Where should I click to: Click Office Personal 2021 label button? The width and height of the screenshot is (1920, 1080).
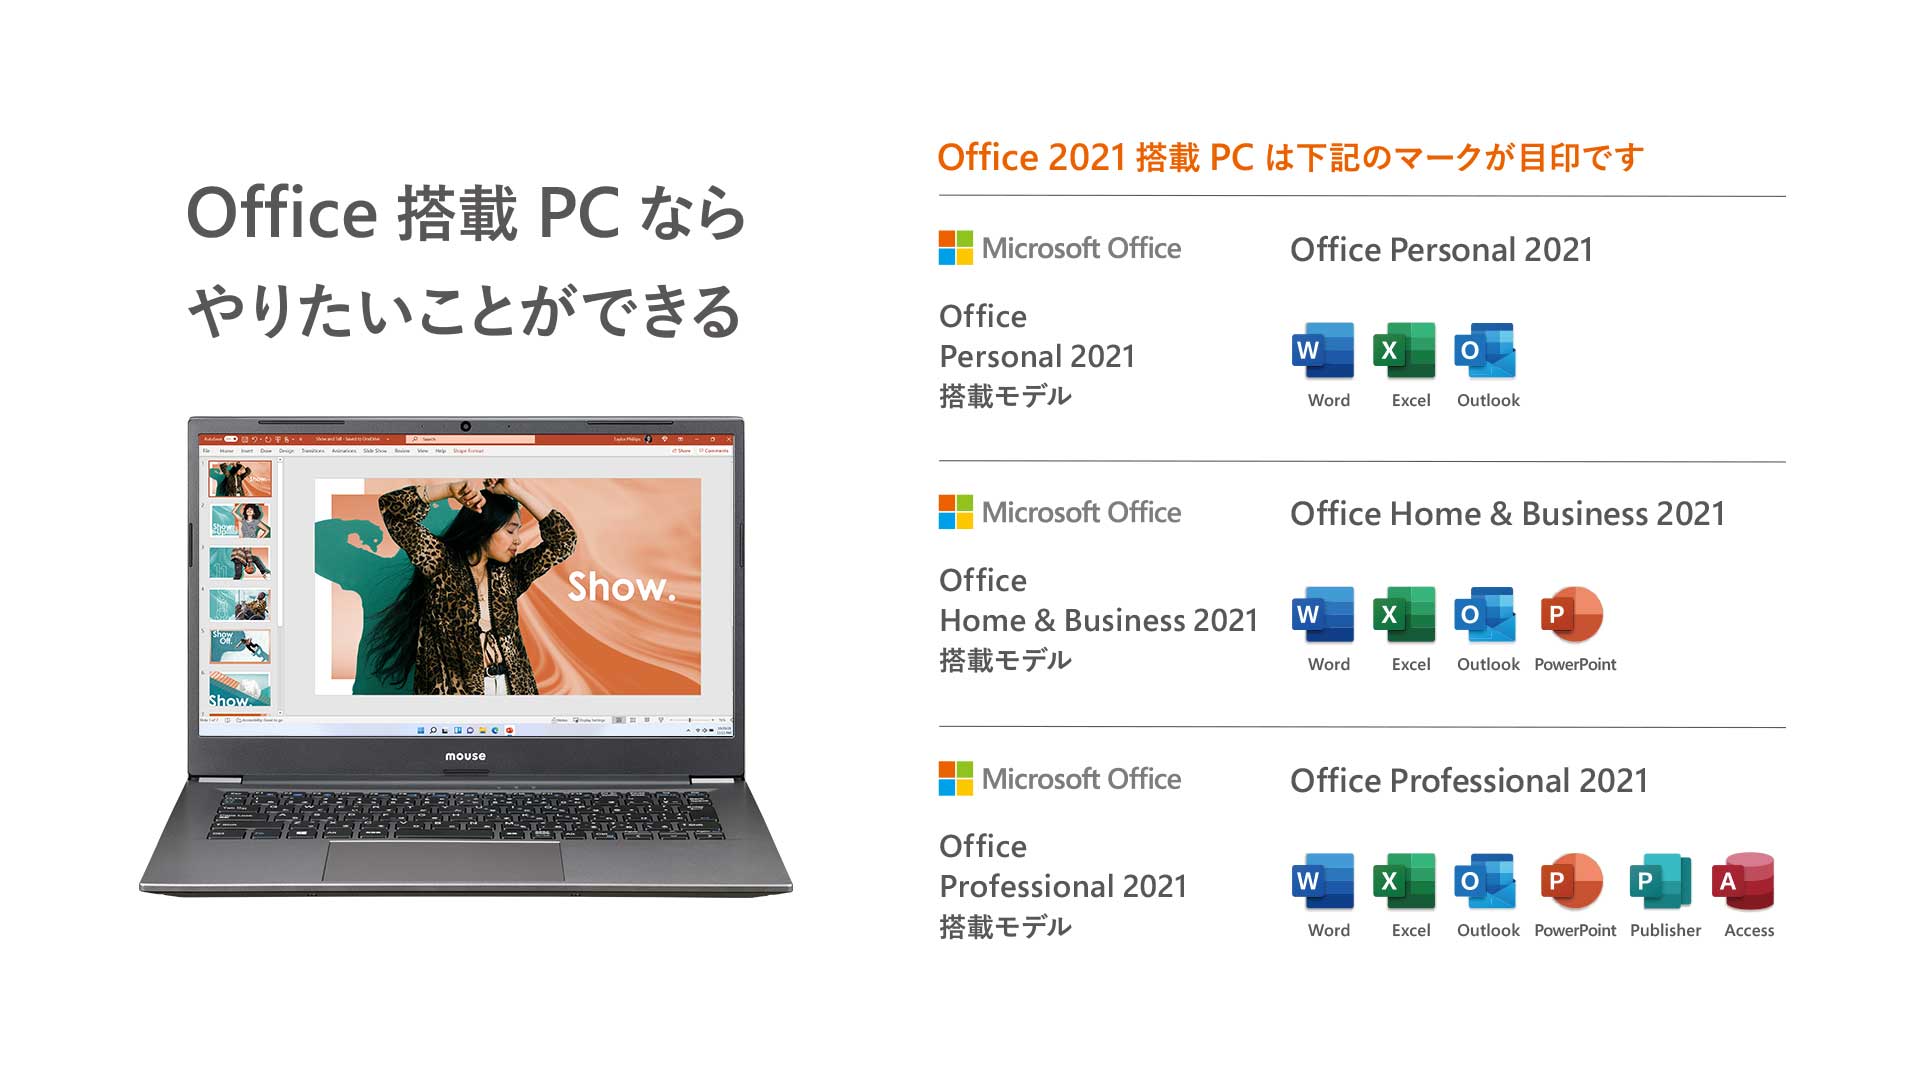pyautogui.click(x=1453, y=251)
